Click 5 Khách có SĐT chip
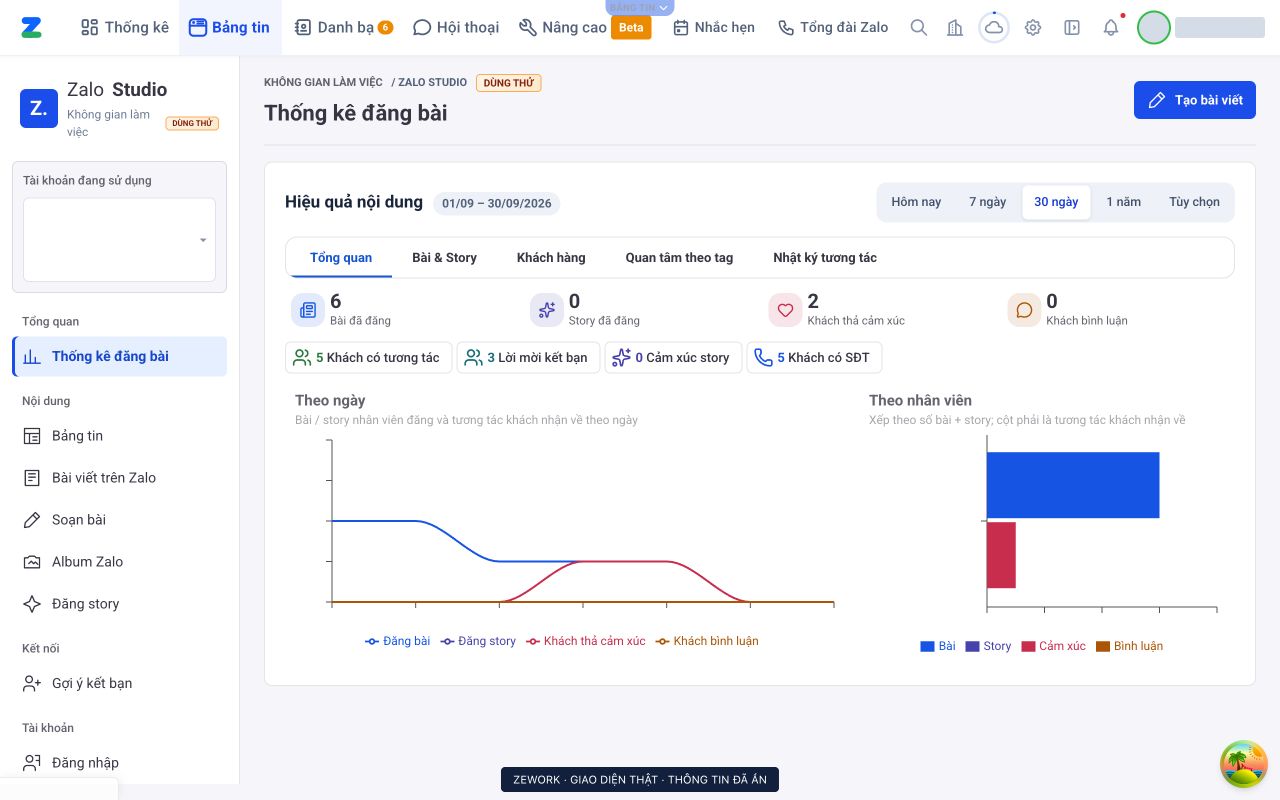The width and height of the screenshot is (1280, 800). [x=814, y=358]
